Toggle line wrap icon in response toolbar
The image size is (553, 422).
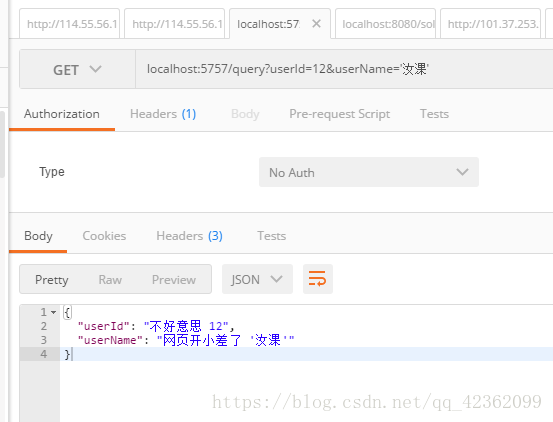317,279
